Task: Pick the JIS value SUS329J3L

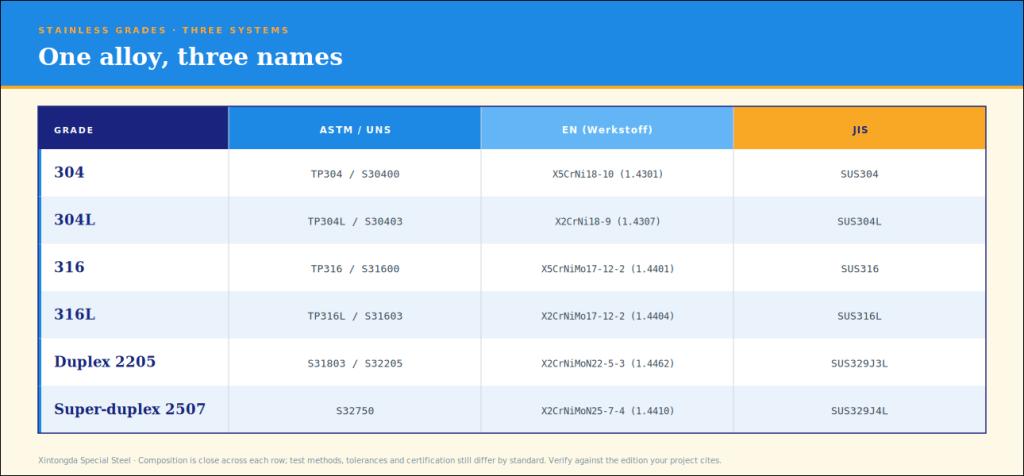Action: 859,364
